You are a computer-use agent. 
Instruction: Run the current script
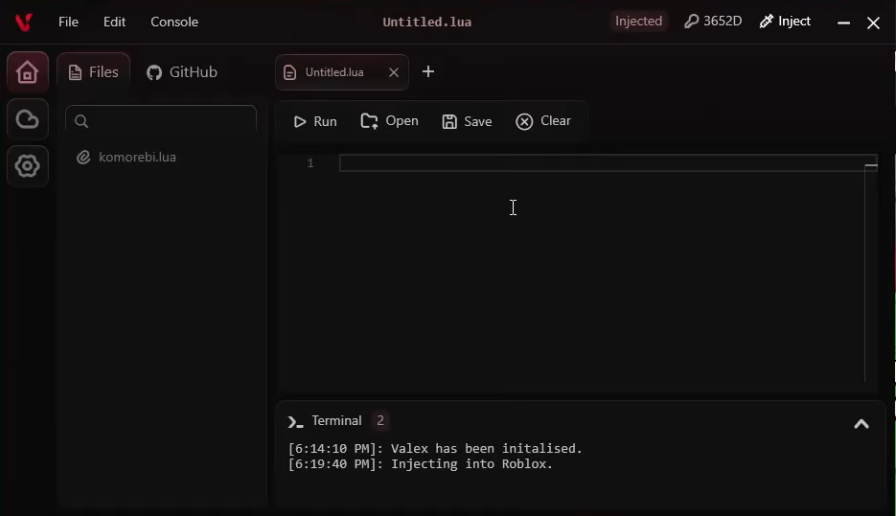[315, 121]
